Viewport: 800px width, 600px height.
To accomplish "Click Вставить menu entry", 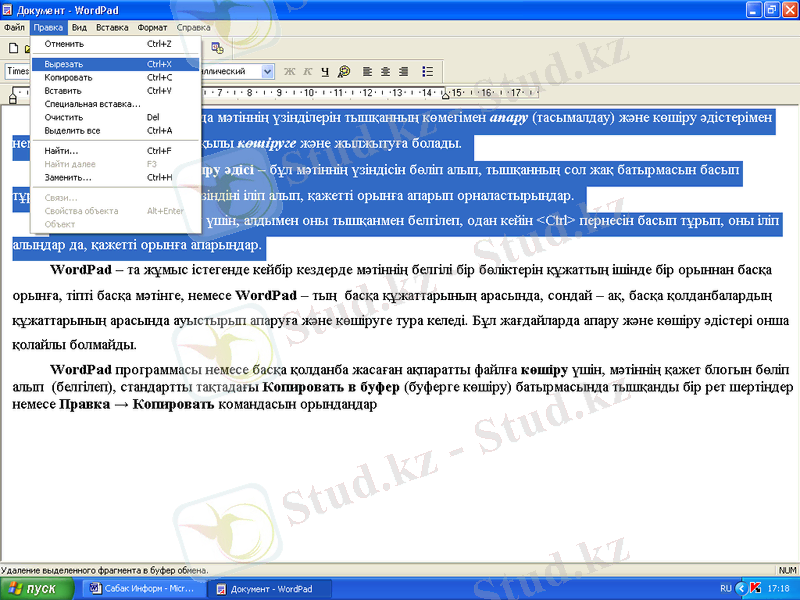I will pyautogui.click(x=63, y=90).
